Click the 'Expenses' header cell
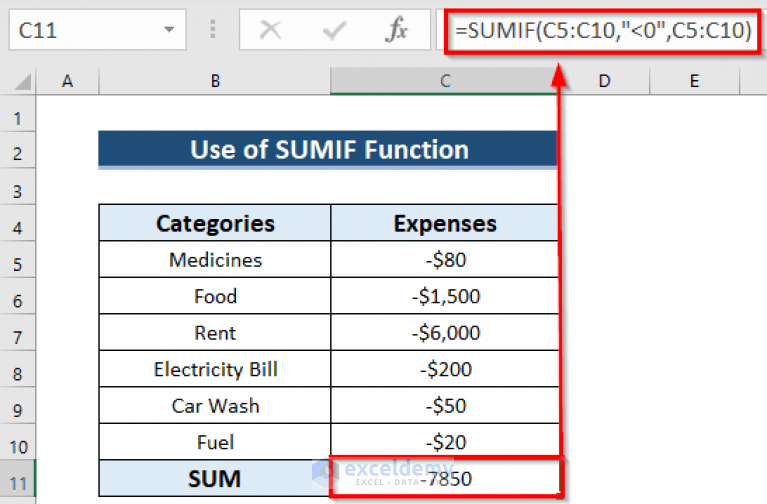Screen dimensions: 767x504 pos(444,223)
